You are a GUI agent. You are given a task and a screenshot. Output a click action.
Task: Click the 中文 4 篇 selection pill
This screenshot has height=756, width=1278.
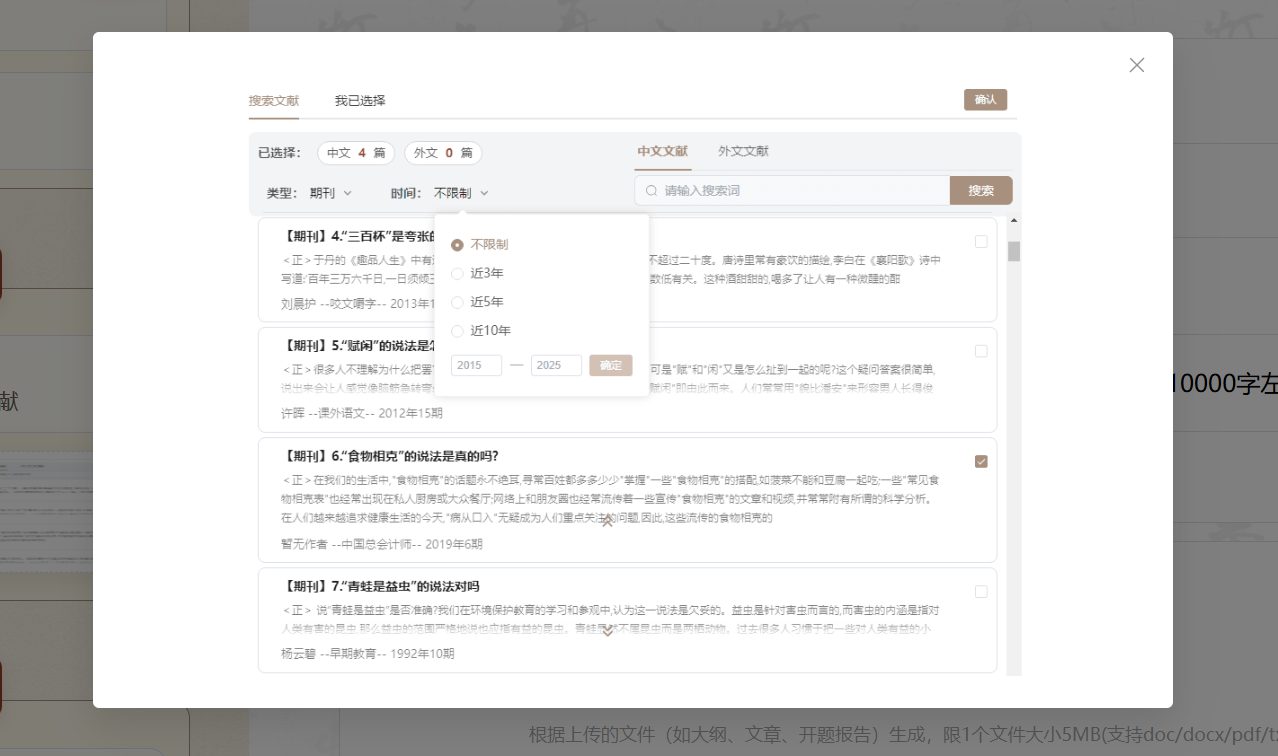pos(356,153)
